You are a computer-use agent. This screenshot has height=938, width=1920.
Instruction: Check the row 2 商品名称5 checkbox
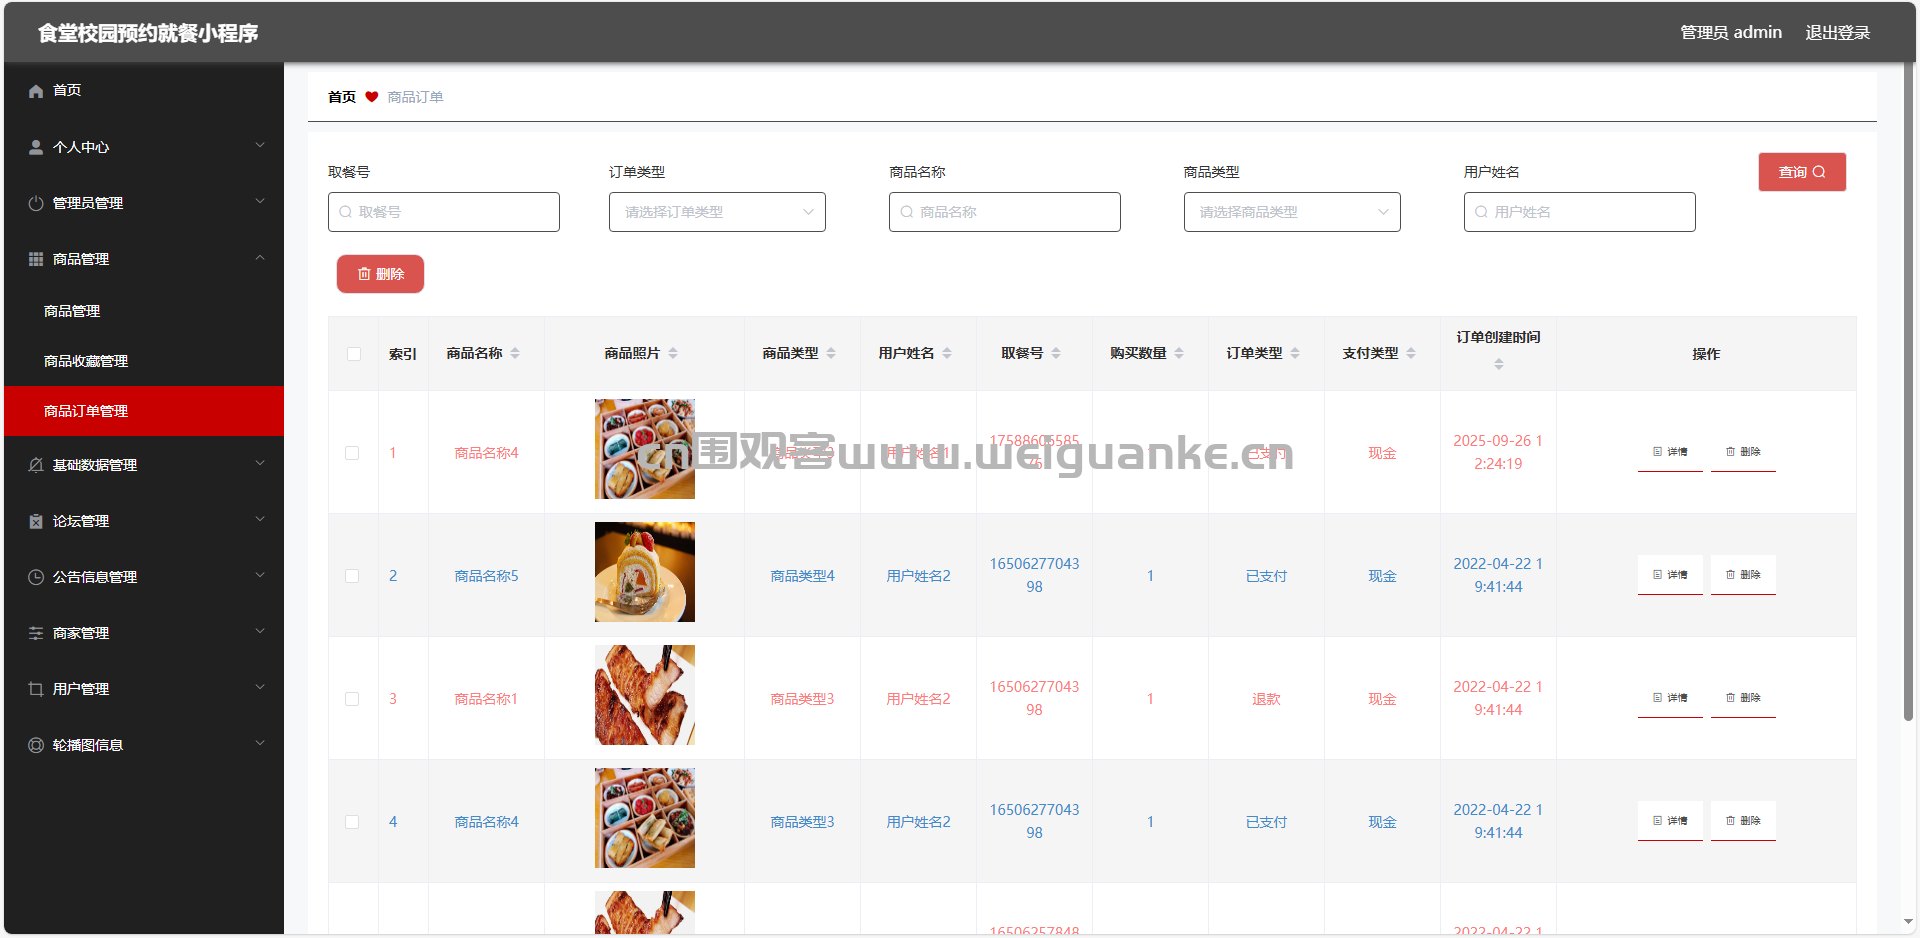coord(352,576)
